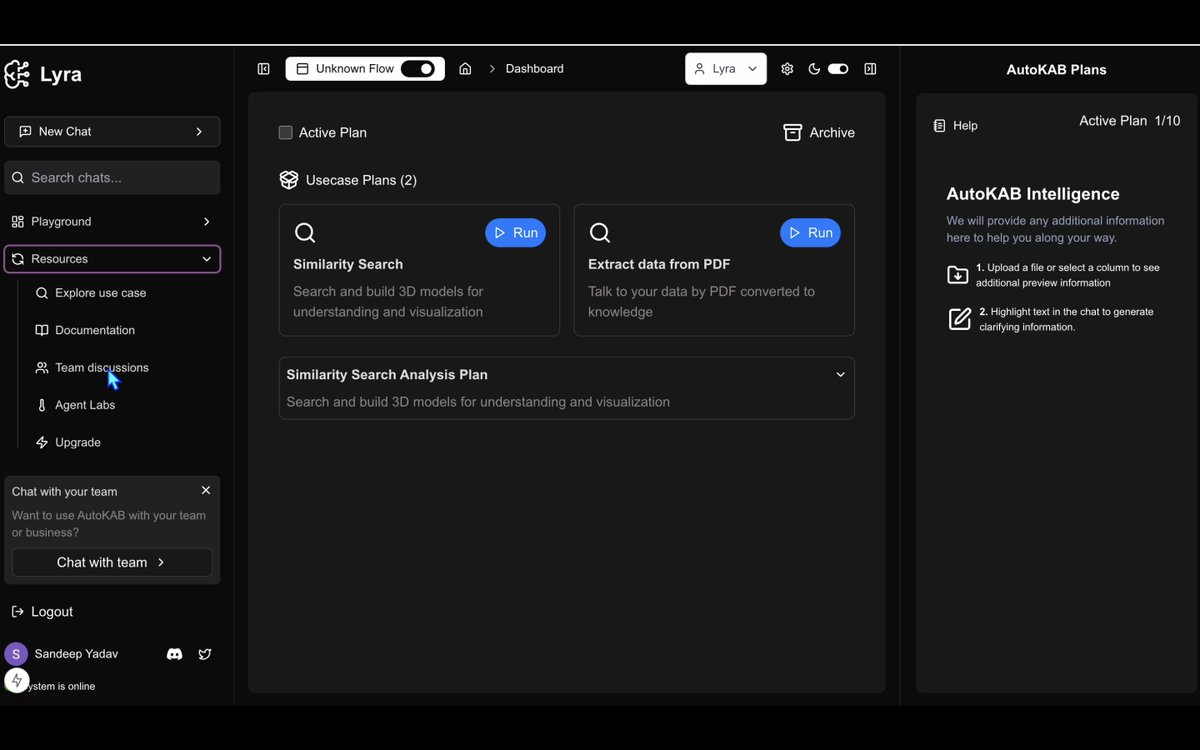Click the Explore use case magnifier icon

(x=42, y=293)
